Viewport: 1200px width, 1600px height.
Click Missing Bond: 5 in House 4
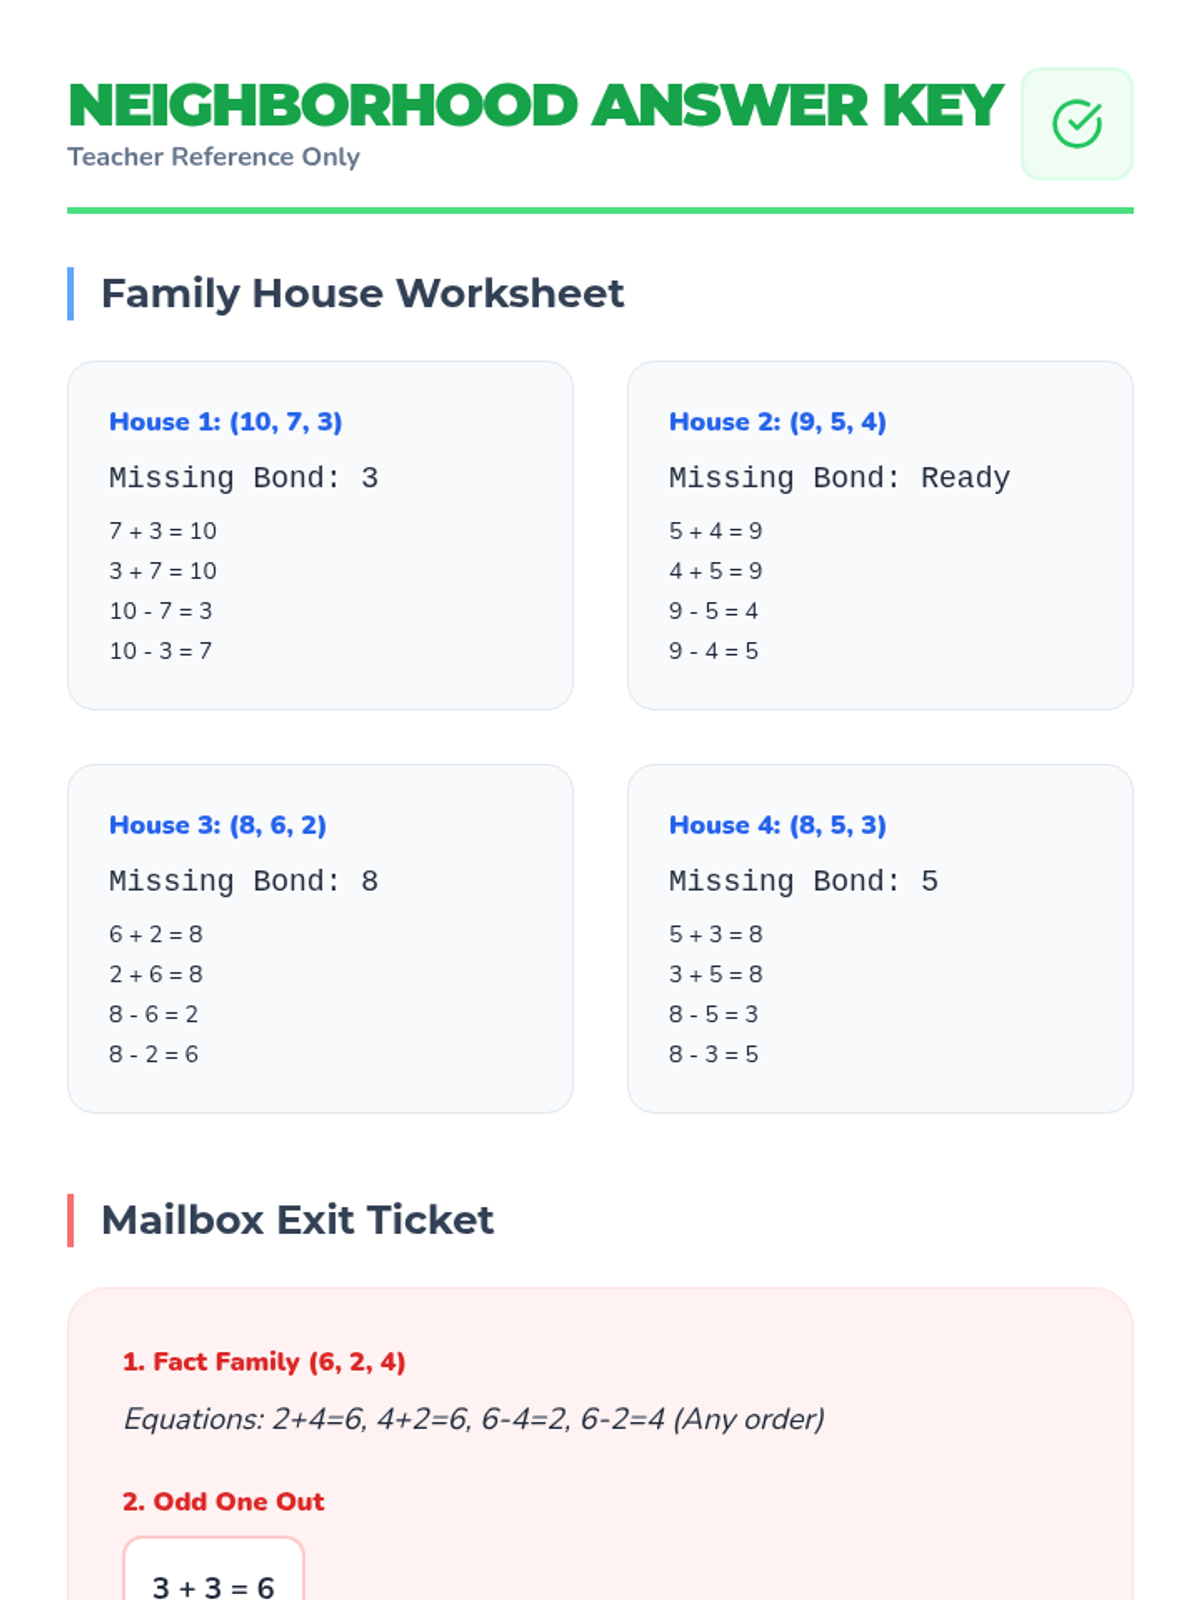[803, 881]
